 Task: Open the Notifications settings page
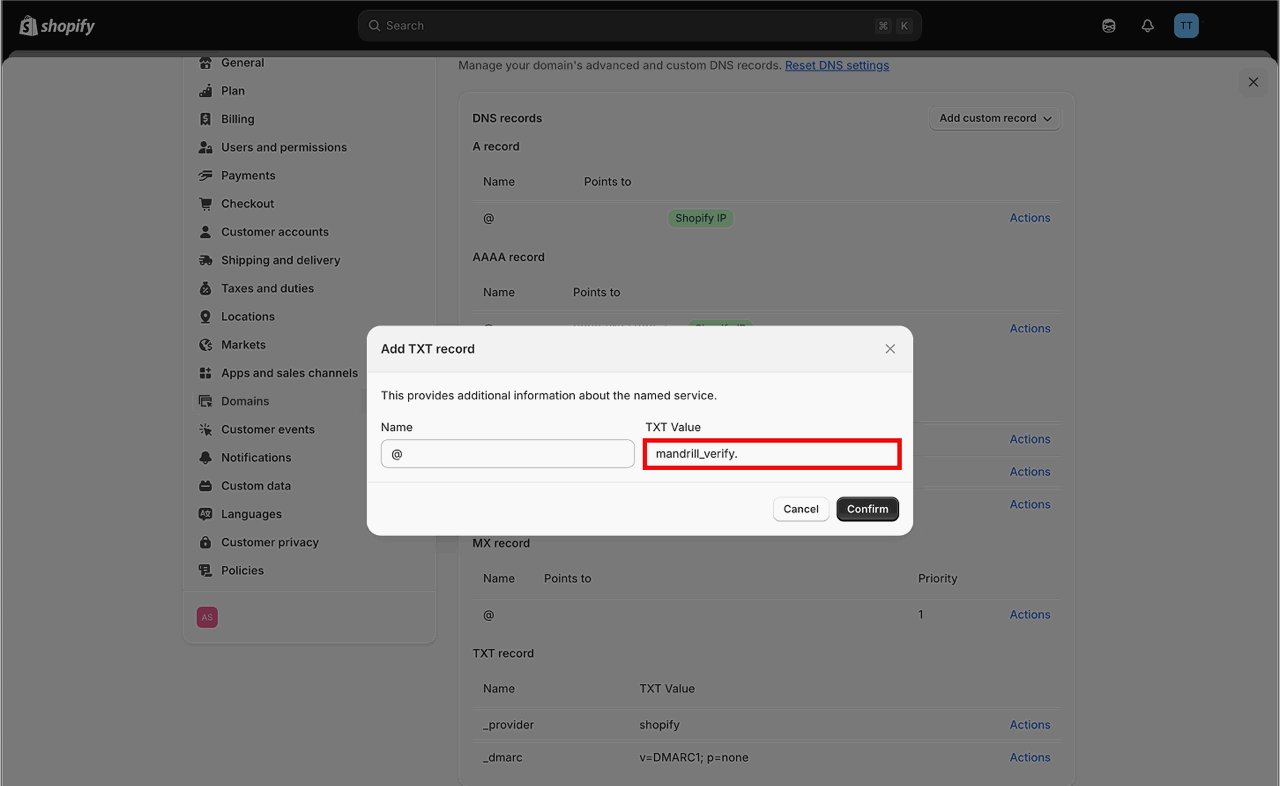[256, 458]
